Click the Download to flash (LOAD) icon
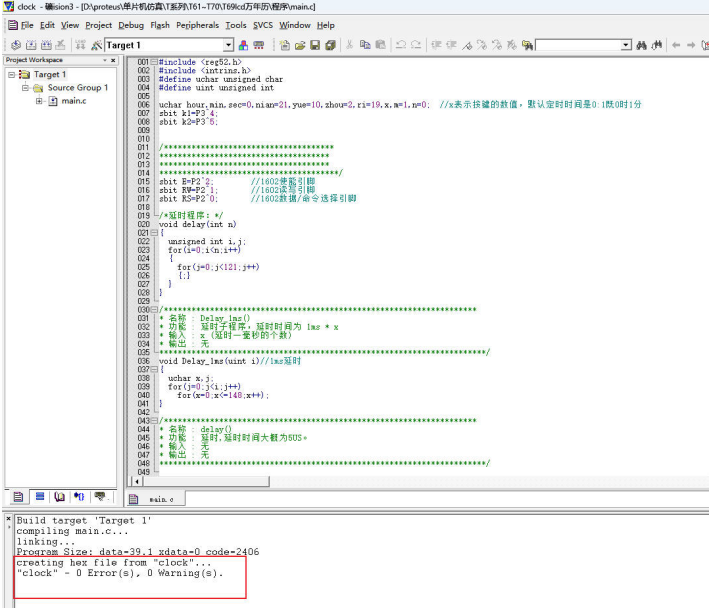This screenshot has width=717, height=608. click(80, 45)
